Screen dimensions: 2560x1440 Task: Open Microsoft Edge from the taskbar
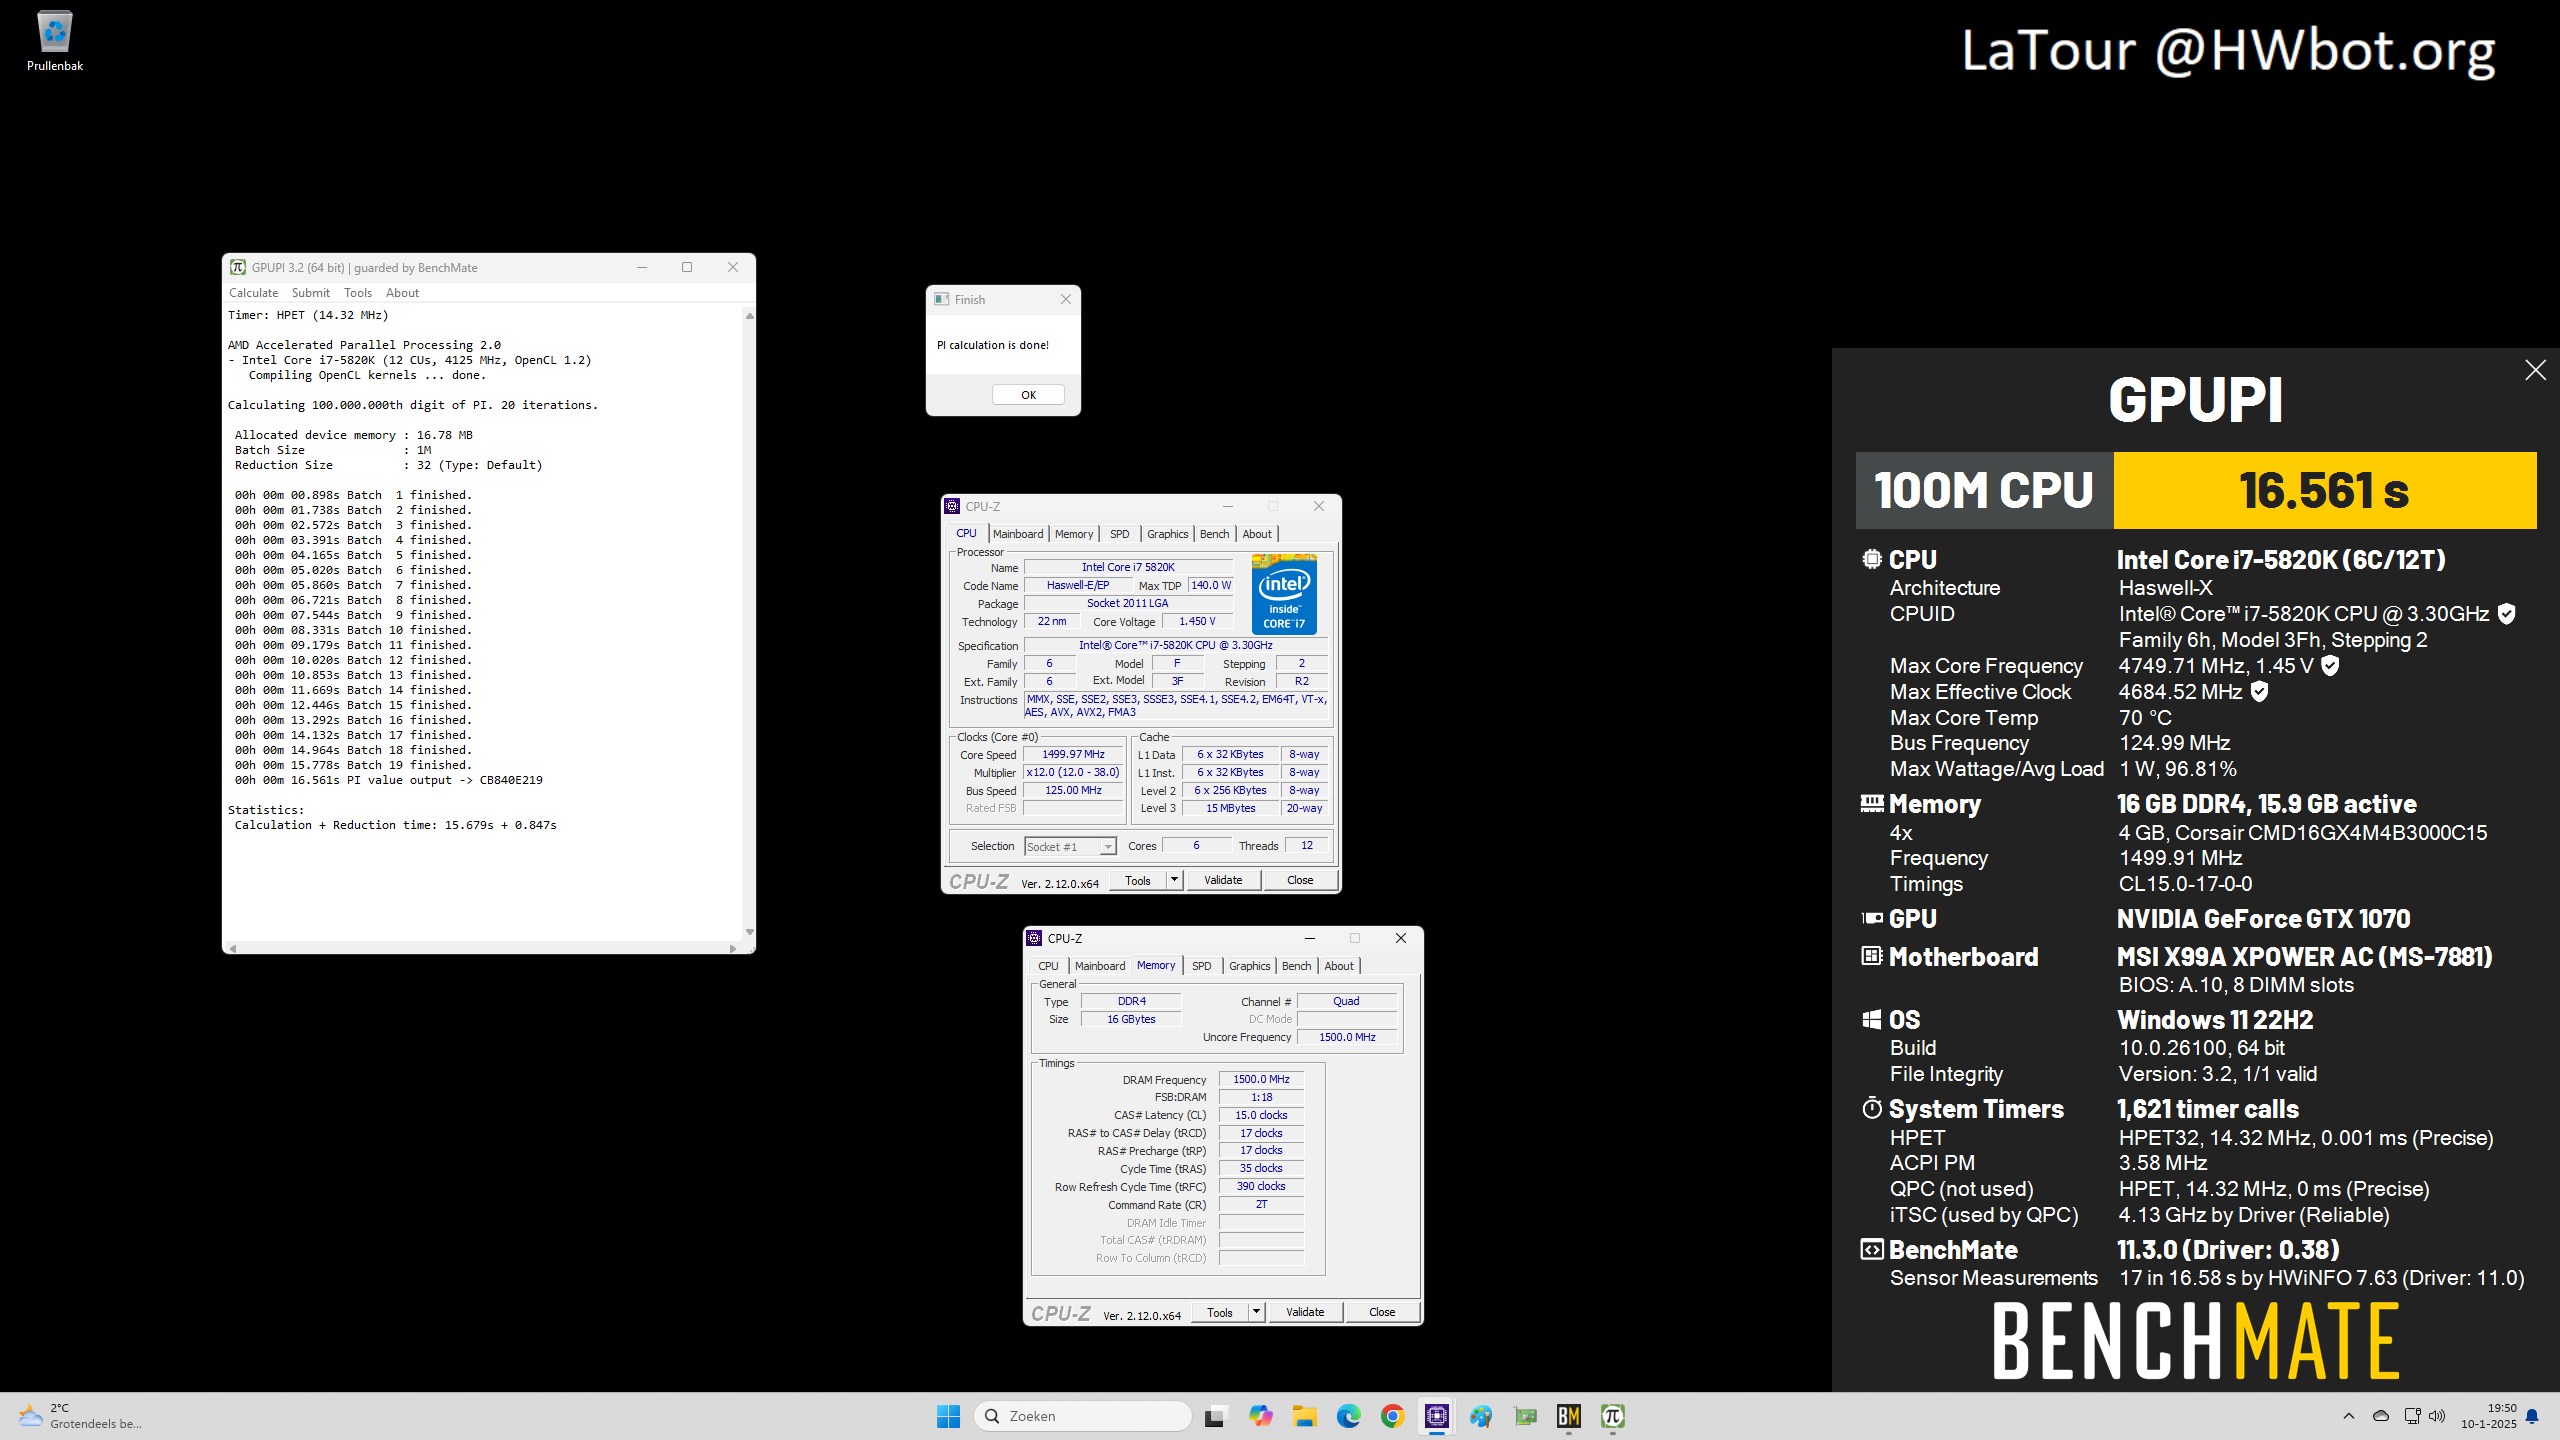1348,1416
